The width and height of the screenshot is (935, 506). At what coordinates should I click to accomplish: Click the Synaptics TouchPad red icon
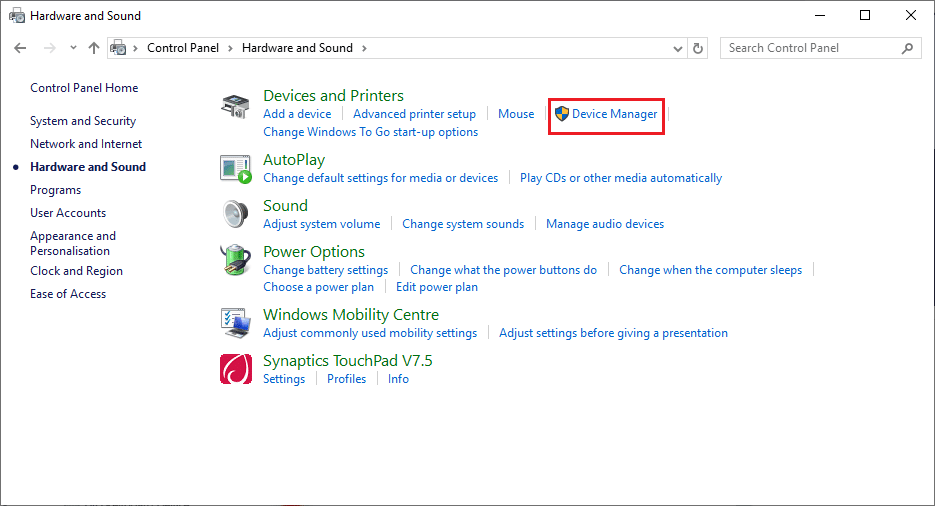235,369
